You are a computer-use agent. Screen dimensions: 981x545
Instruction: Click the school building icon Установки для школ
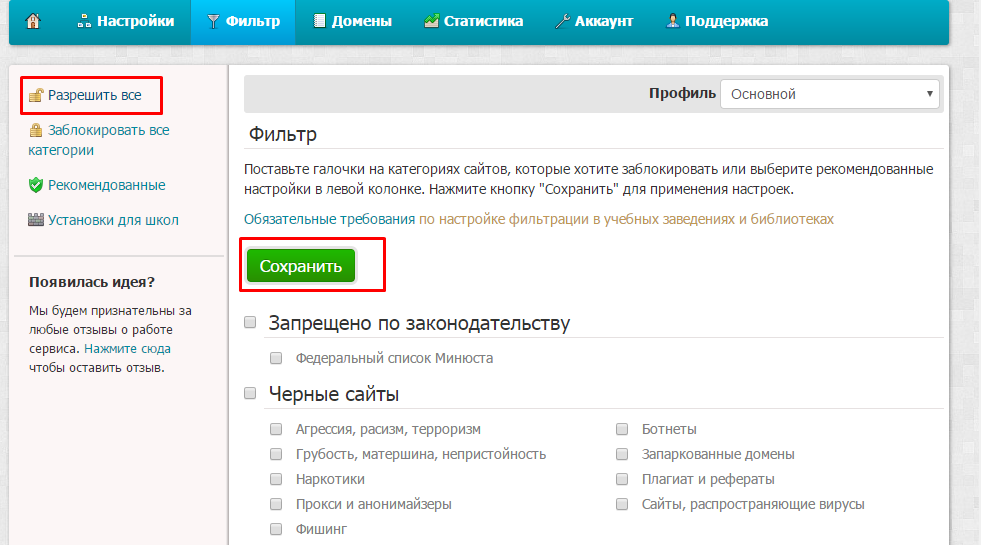(x=36, y=220)
